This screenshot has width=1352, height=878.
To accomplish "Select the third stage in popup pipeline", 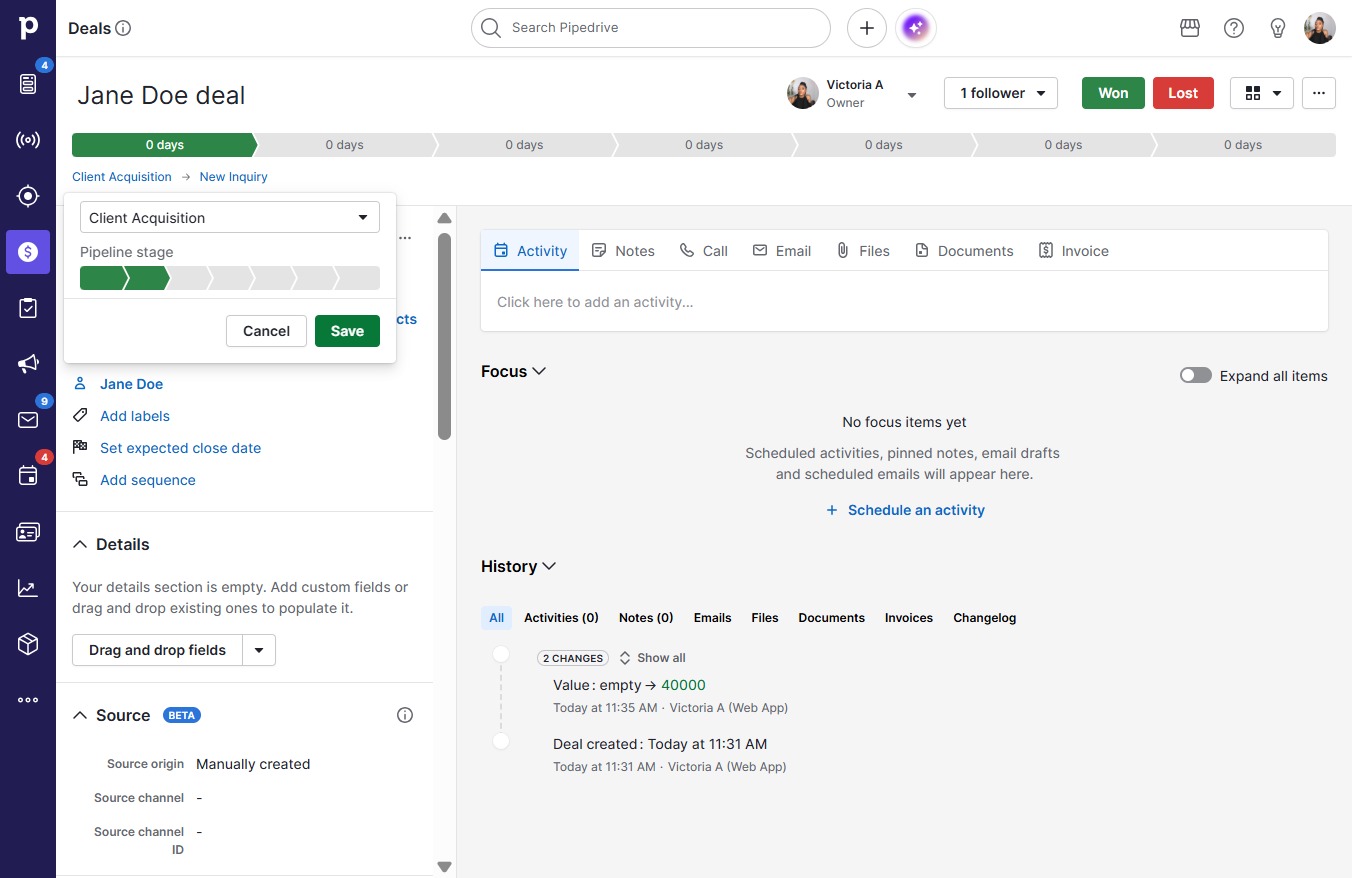I will click(x=190, y=278).
